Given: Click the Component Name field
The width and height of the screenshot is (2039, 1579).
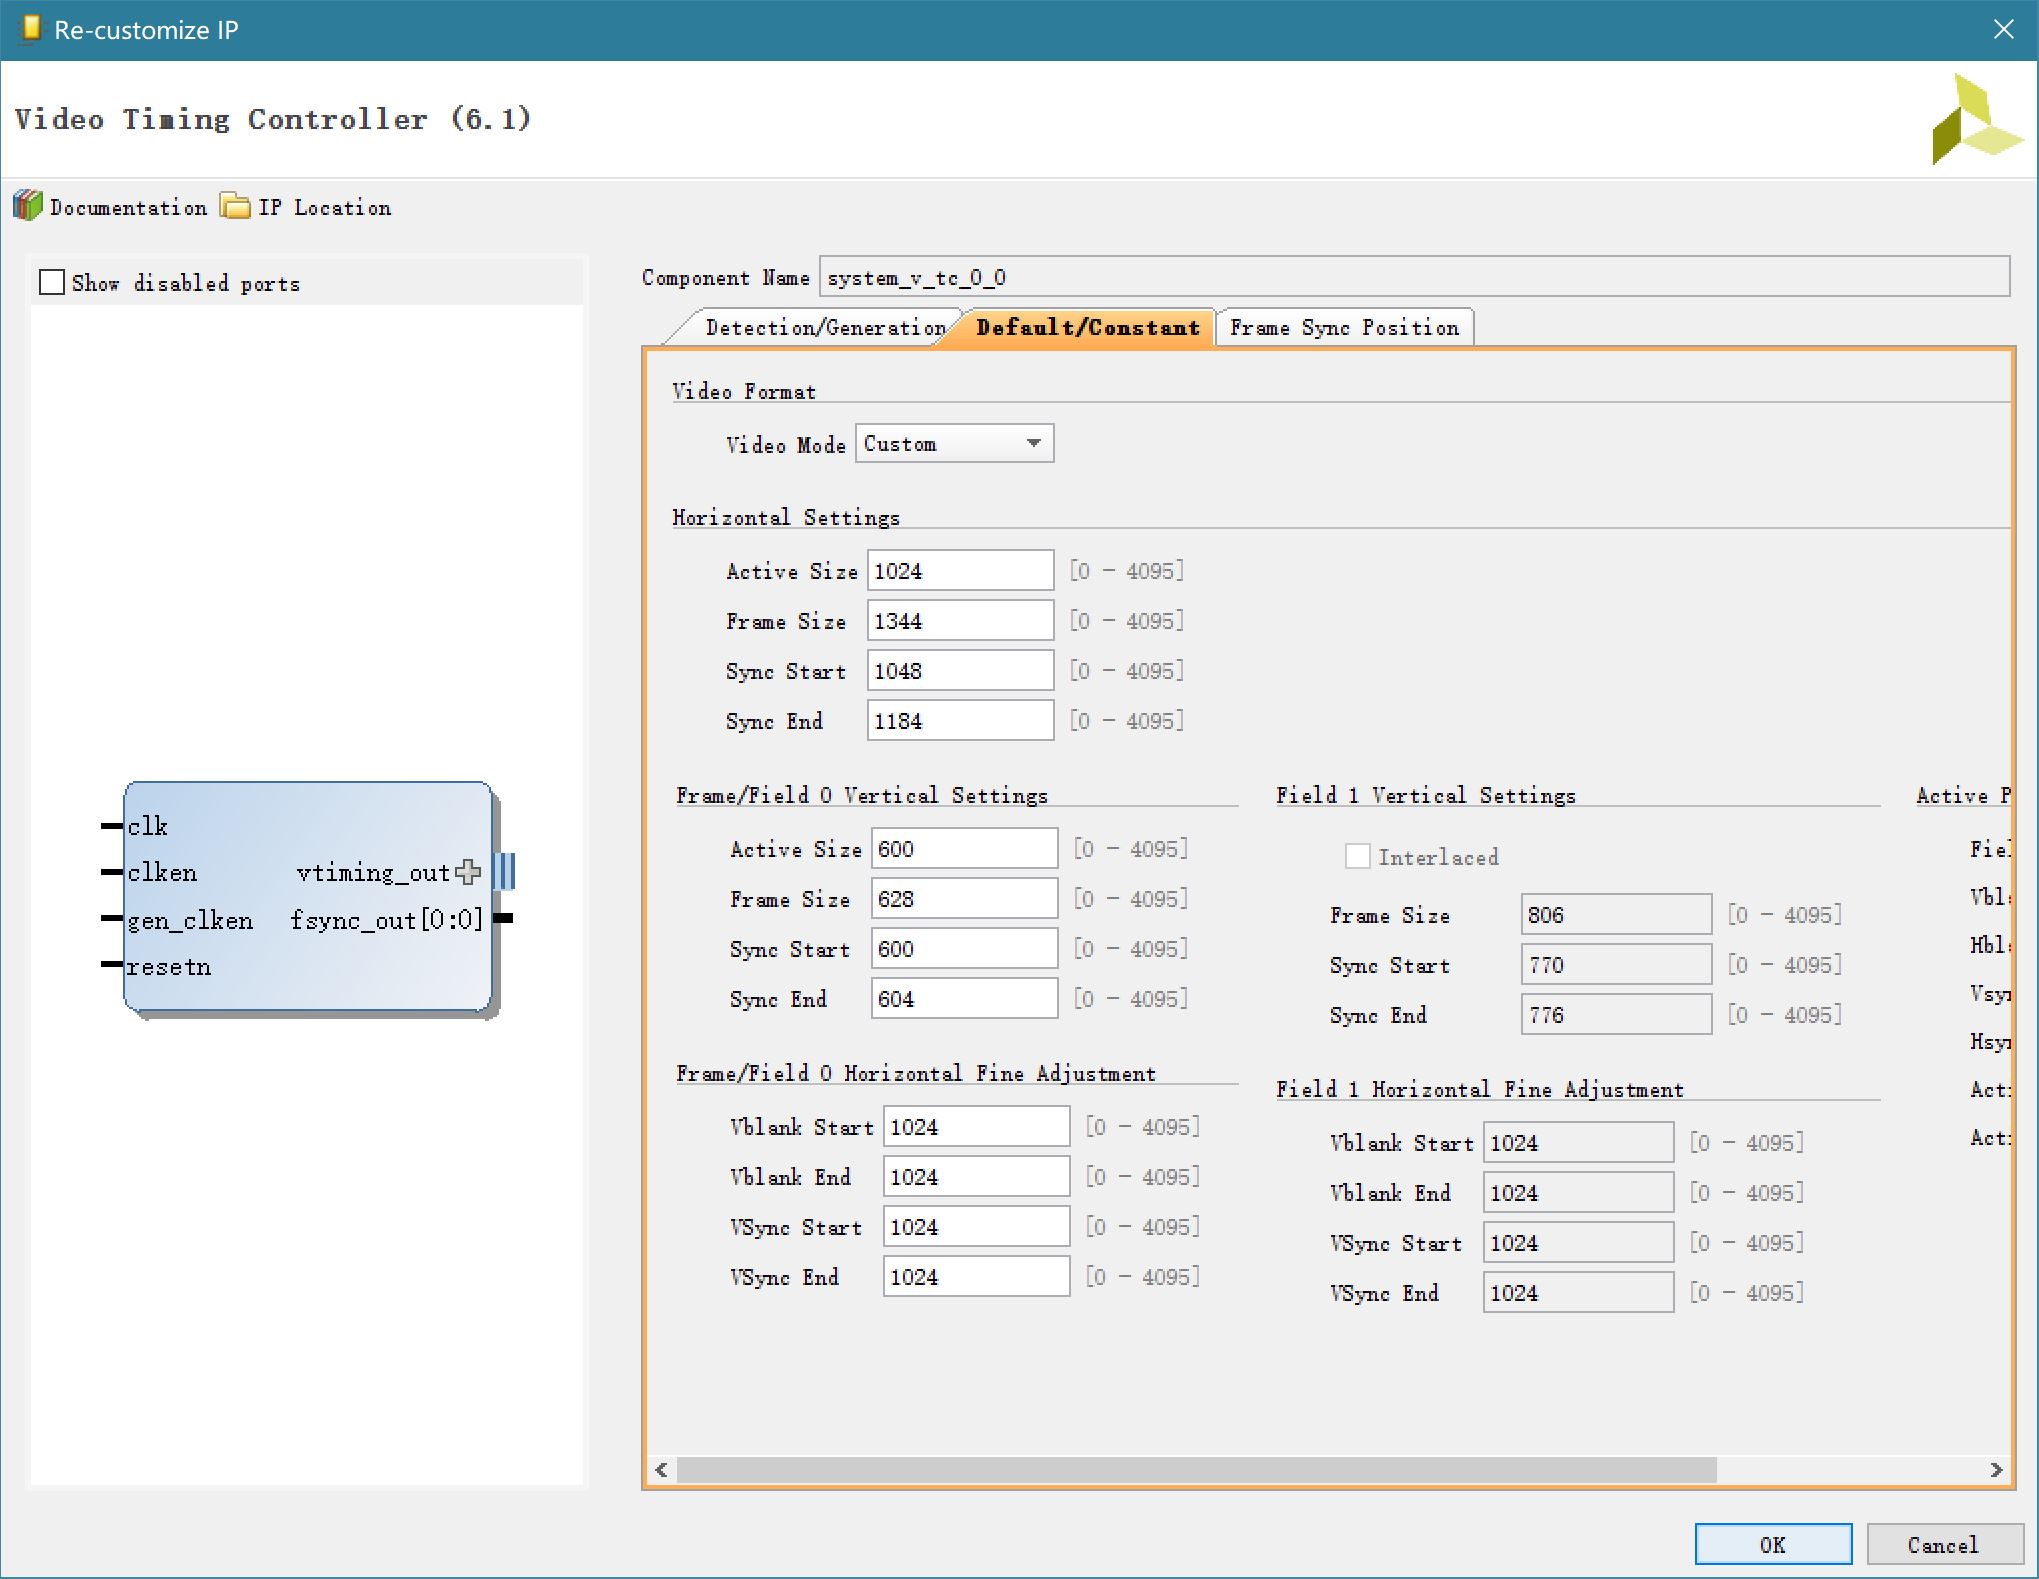Looking at the screenshot, I should (1413, 277).
